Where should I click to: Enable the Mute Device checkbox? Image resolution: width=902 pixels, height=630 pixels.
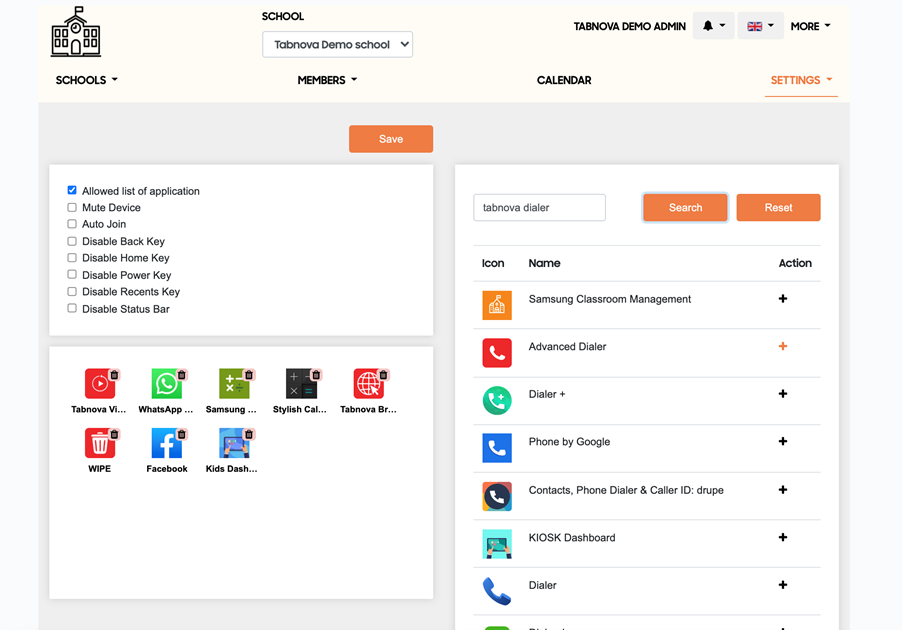pos(72,207)
